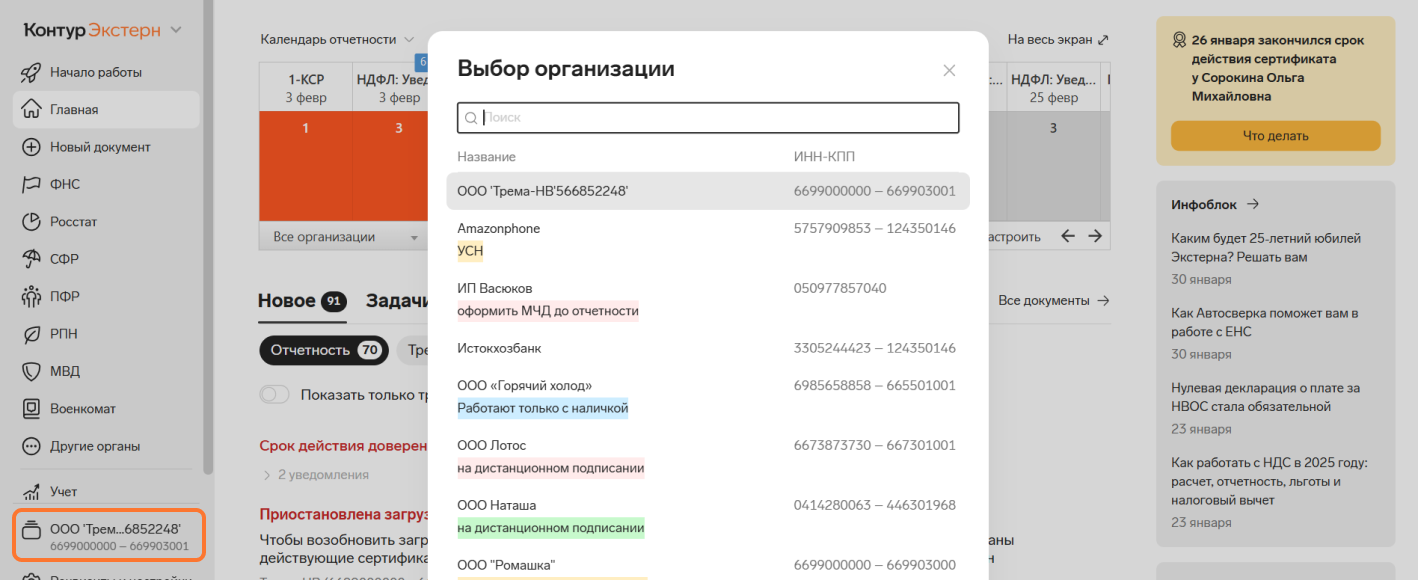This screenshot has height=580, width=1418.
Task: Open article Как работать с НДС в 2025 году
Action: (1269, 481)
